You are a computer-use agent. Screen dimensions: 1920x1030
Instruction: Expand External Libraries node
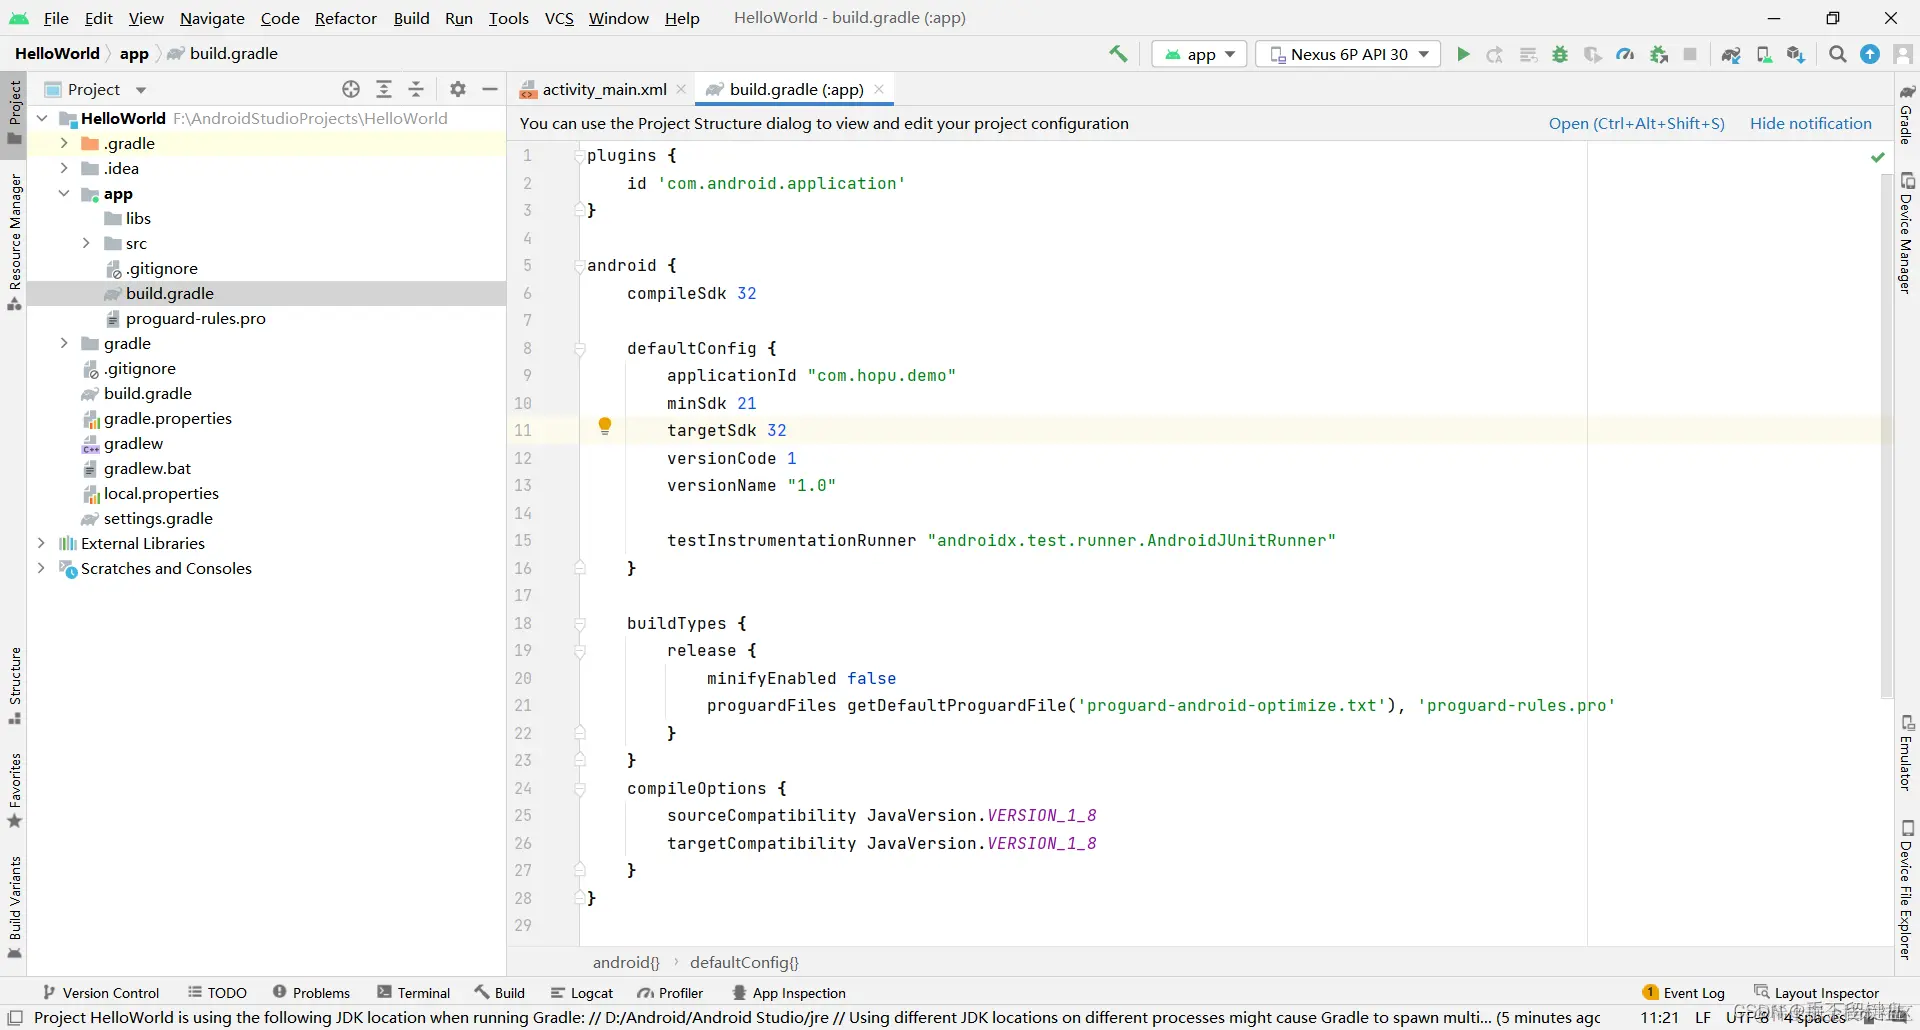41,543
